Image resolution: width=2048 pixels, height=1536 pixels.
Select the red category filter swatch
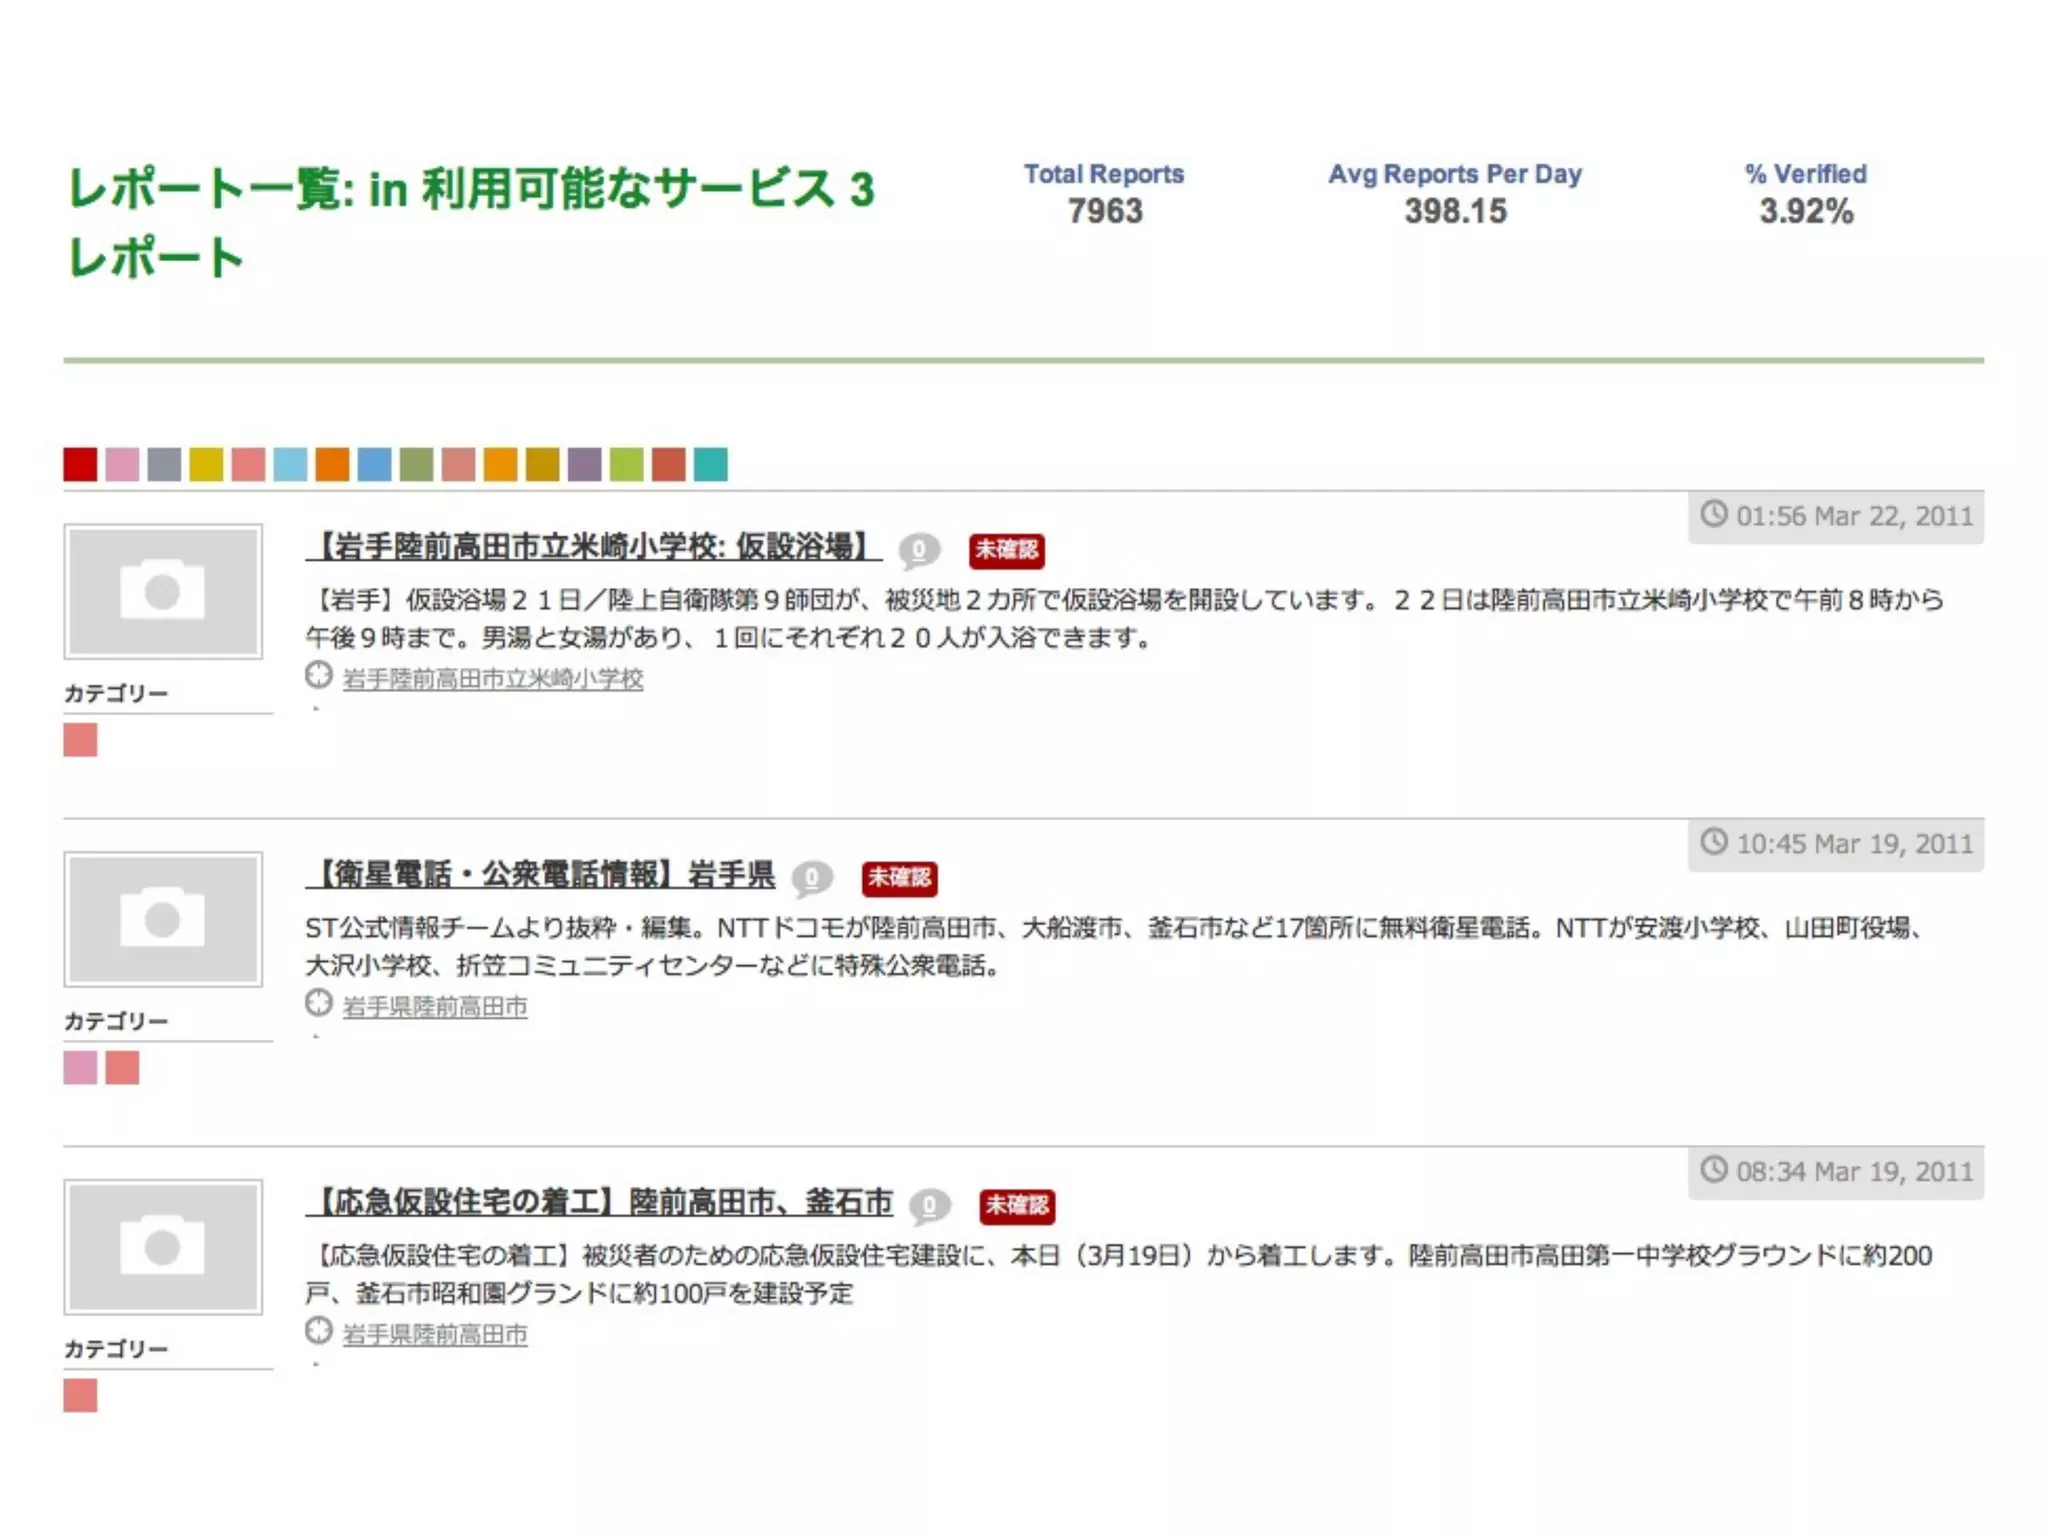(80, 464)
